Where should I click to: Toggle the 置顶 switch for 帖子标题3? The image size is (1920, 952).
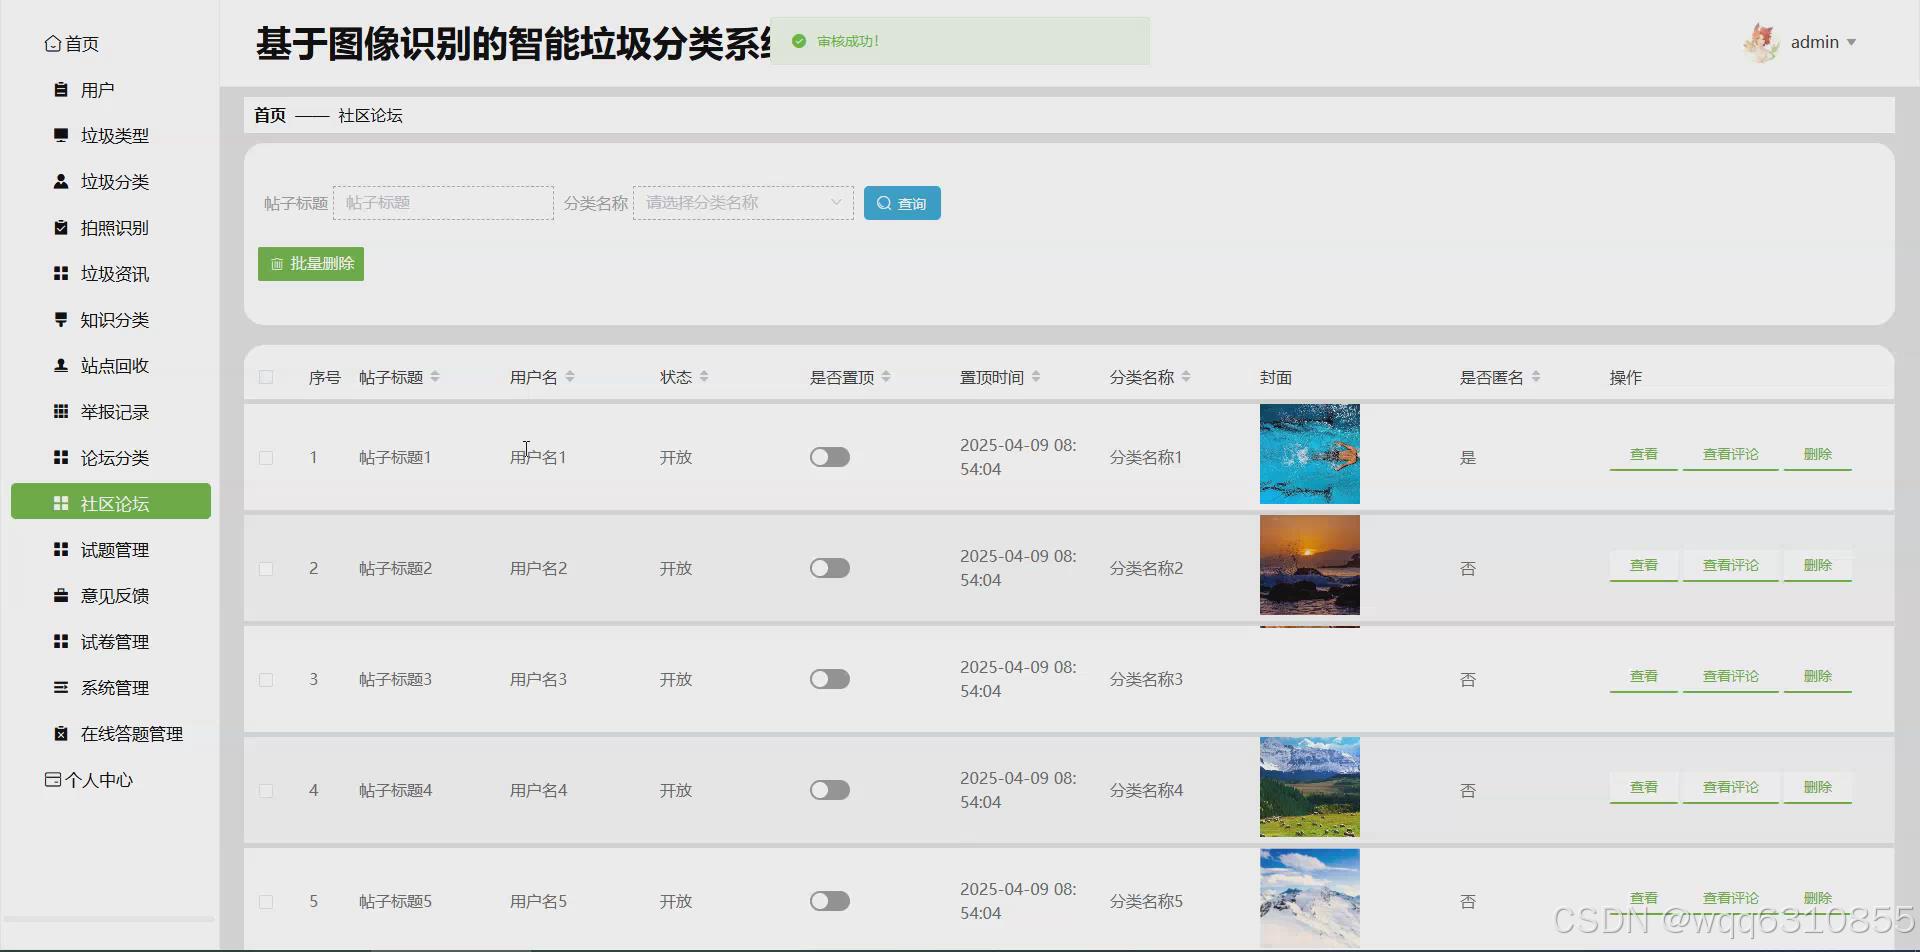pos(830,679)
